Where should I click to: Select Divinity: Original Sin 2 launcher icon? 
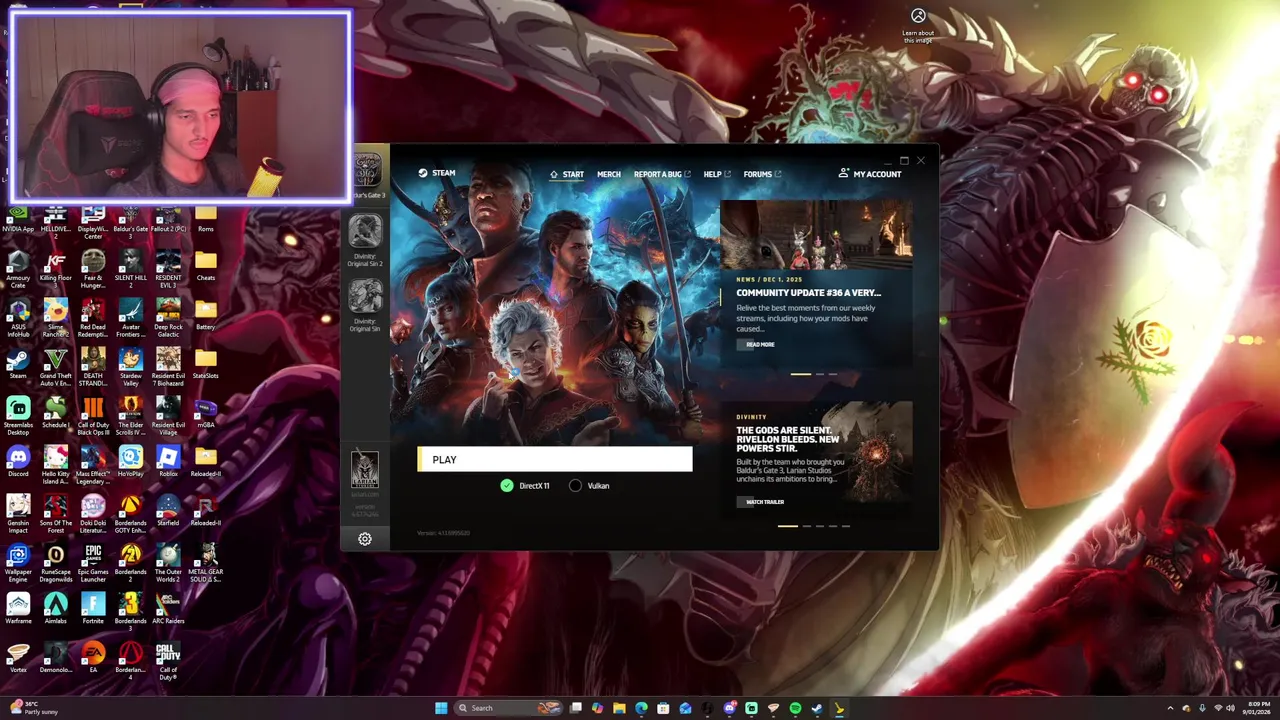coord(365,232)
